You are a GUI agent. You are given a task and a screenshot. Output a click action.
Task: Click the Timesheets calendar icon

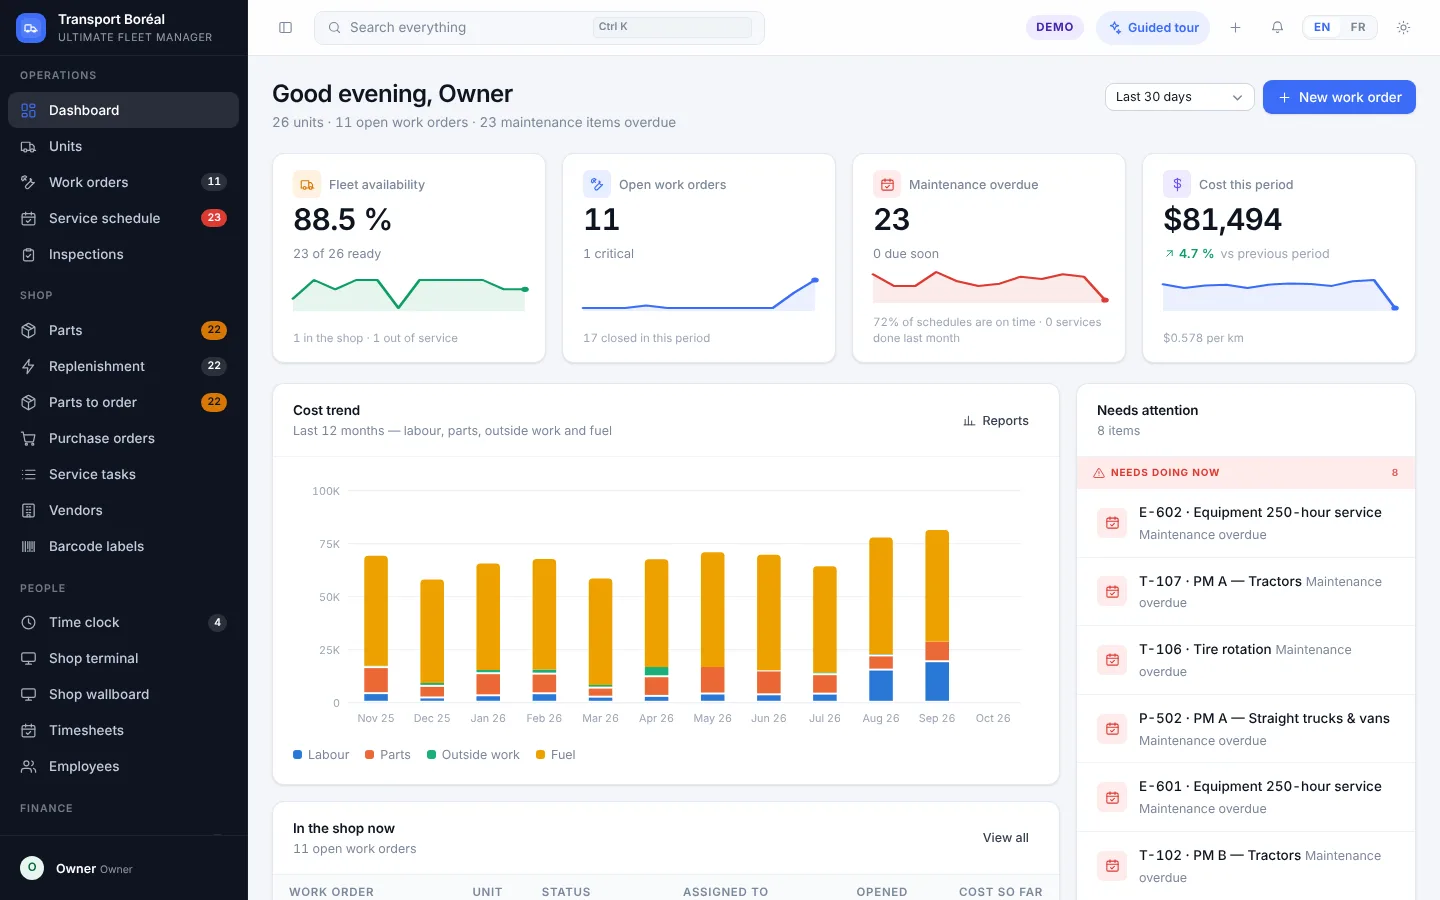point(29,730)
